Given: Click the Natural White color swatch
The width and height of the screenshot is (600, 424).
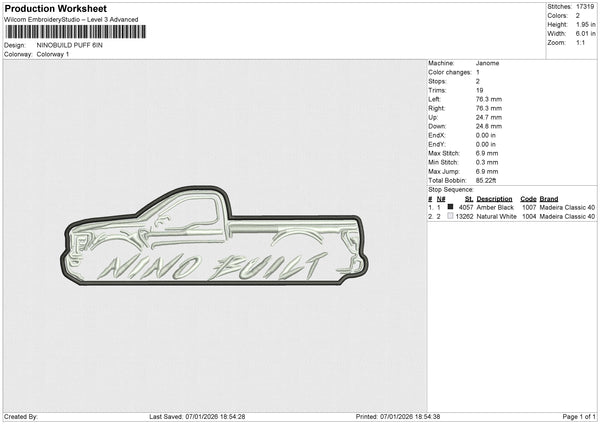Looking at the screenshot, I should pos(450,216).
